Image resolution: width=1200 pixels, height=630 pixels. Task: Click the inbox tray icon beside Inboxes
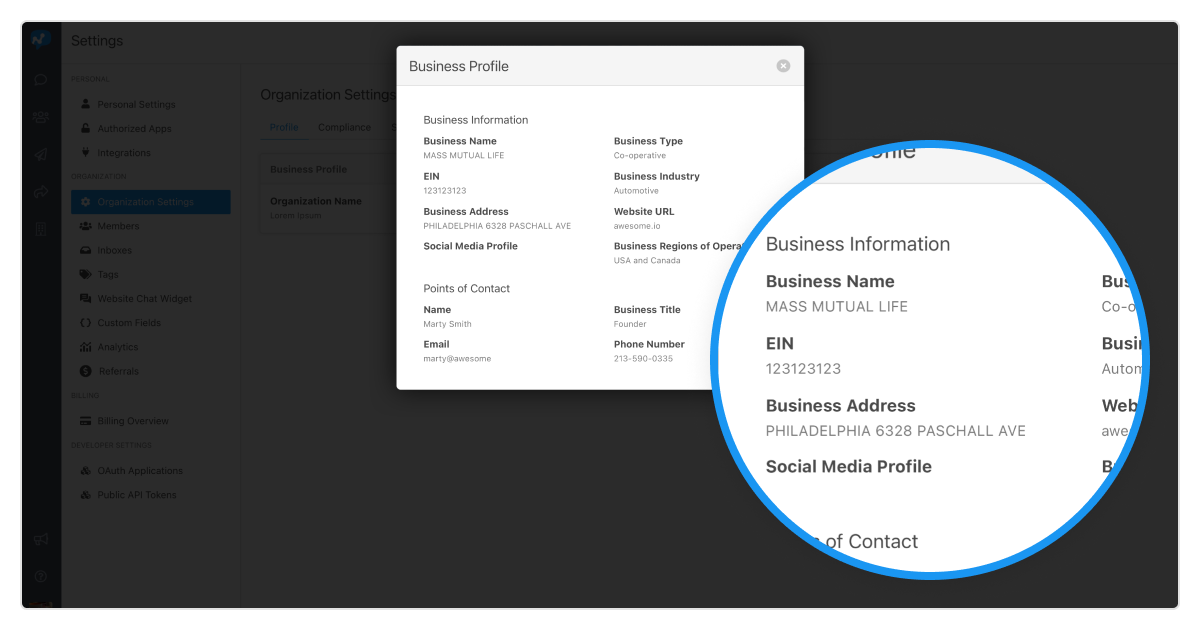(86, 250)
